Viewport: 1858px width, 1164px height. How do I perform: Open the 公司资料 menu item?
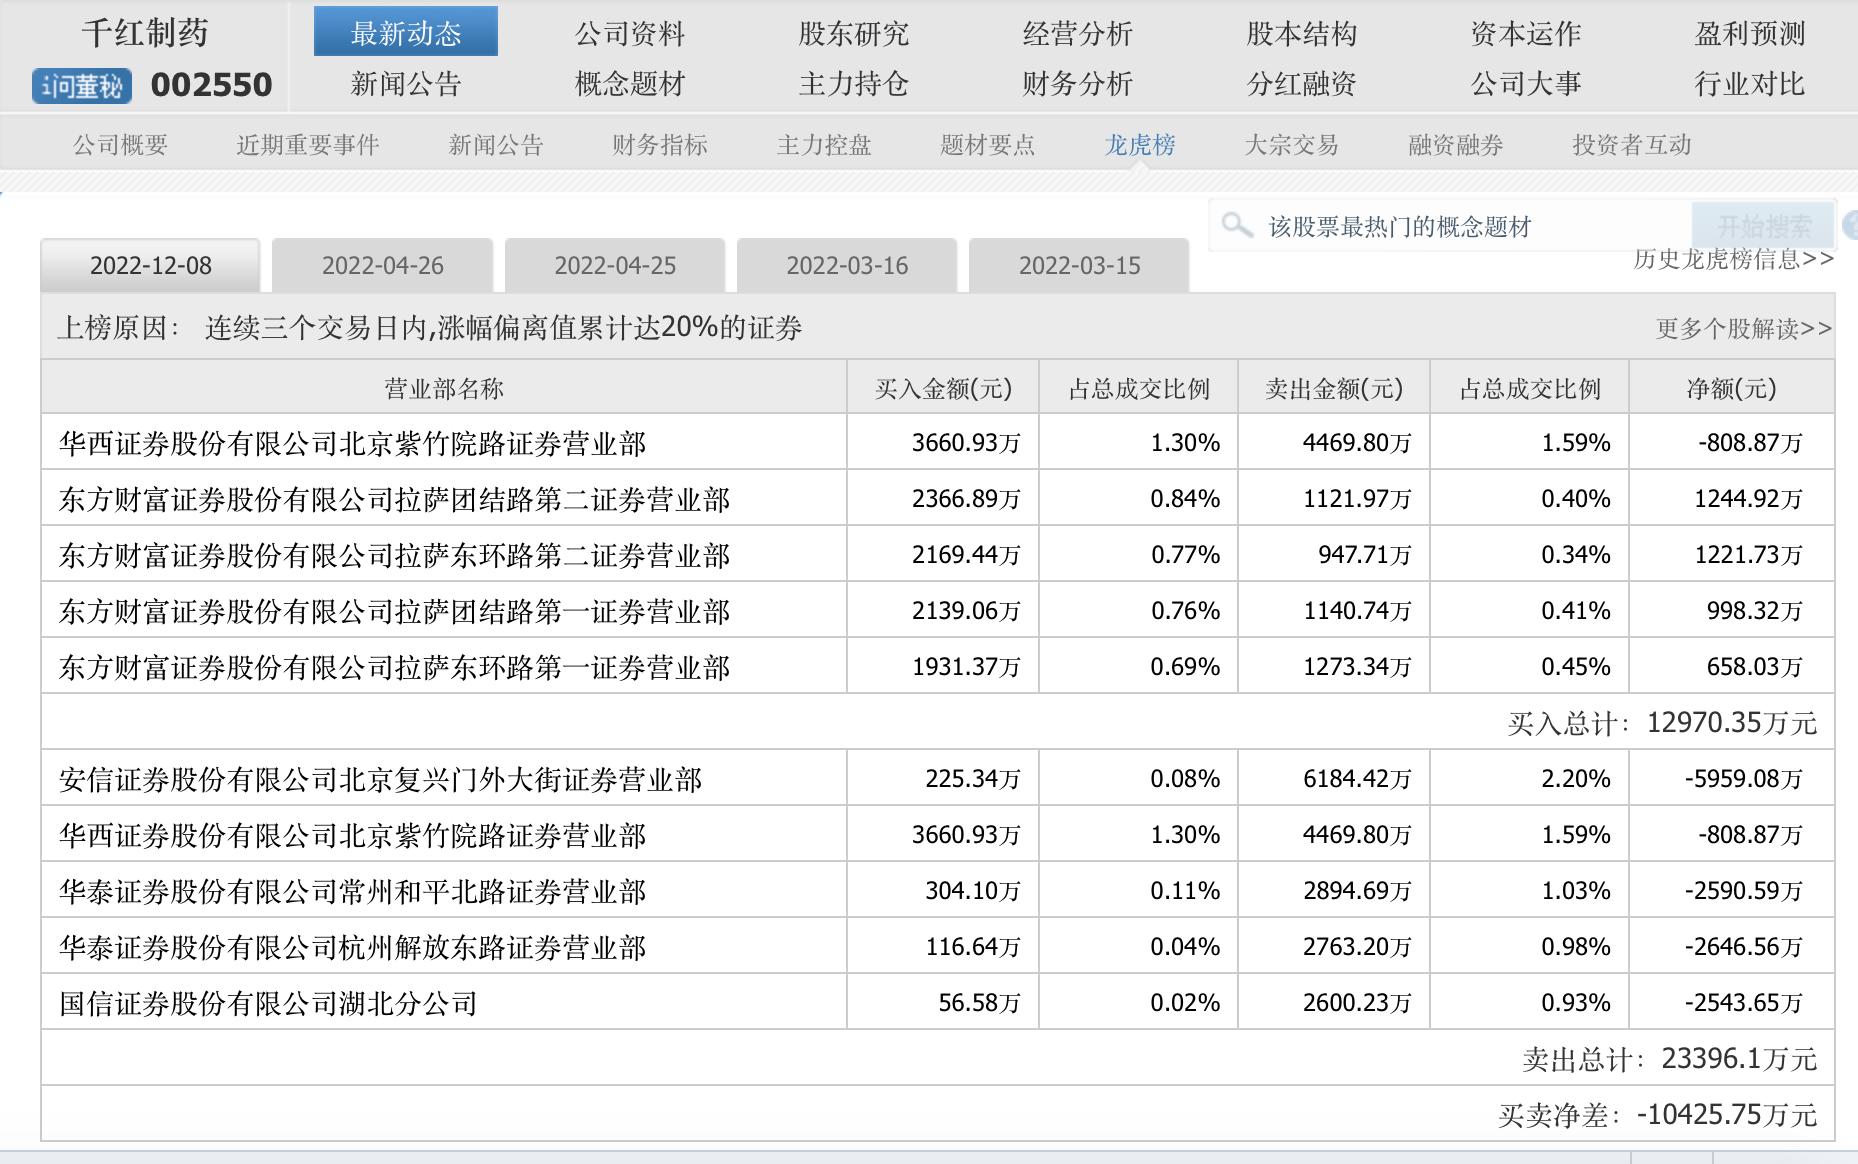[630, 34]
